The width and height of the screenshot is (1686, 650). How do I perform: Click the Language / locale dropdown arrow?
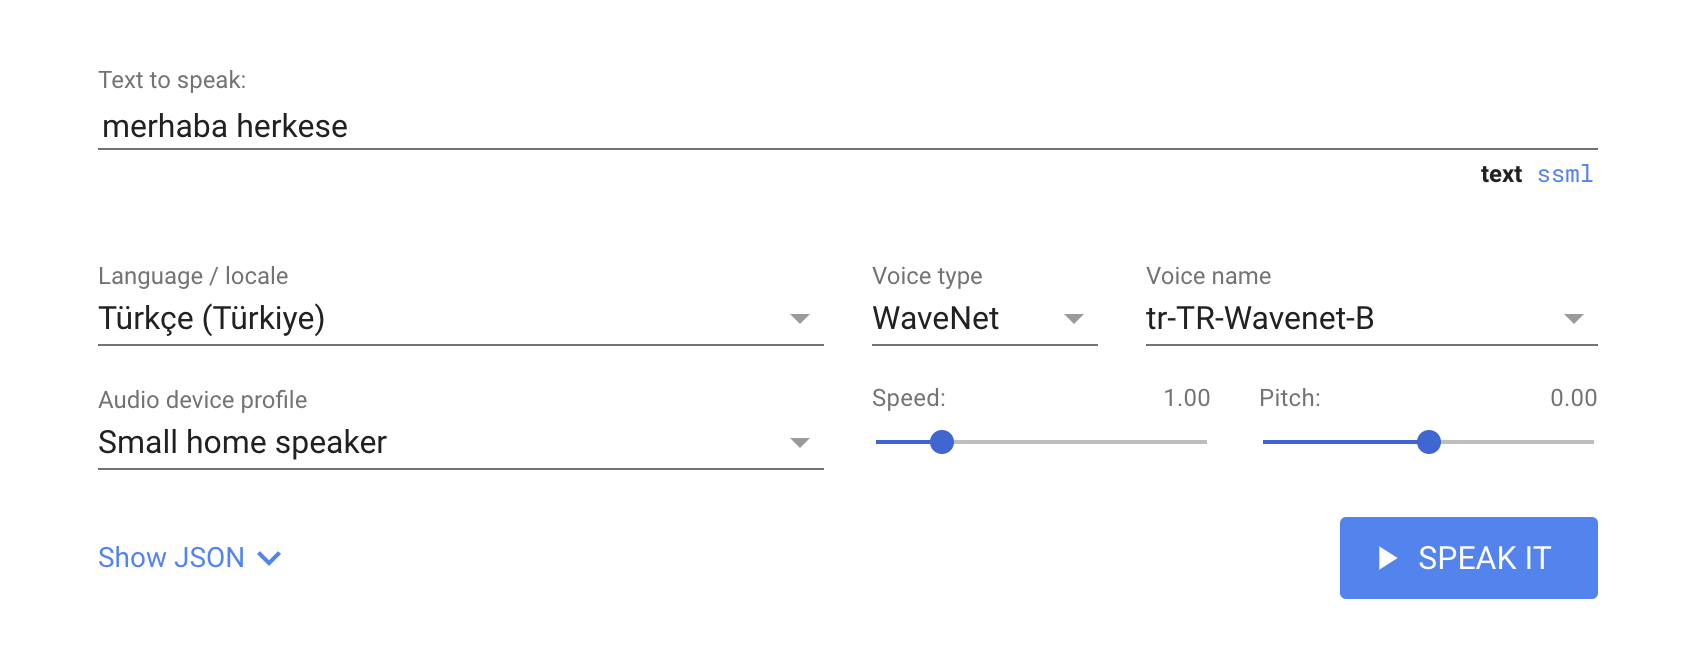pyautogui.click(x=799, y=319)
